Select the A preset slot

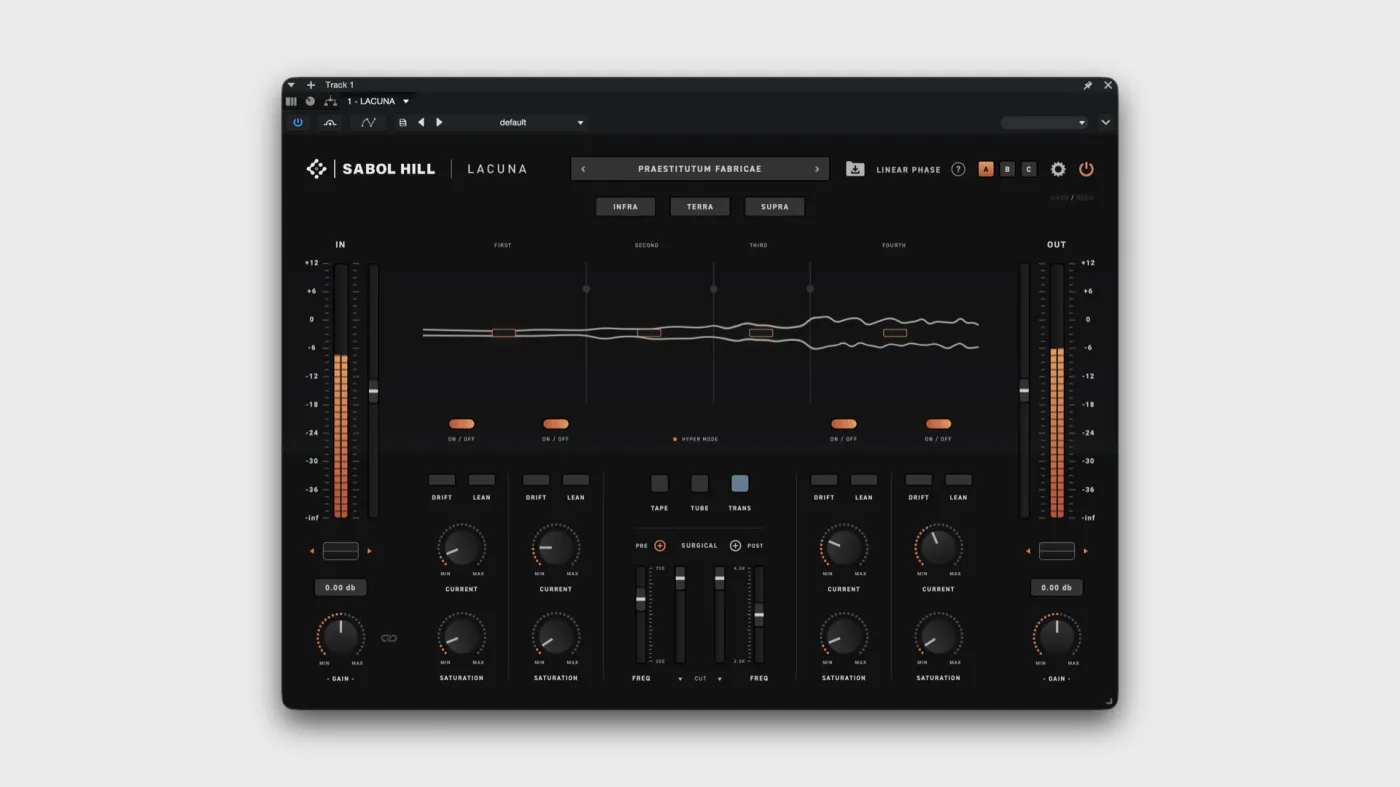tap(986, 169)
